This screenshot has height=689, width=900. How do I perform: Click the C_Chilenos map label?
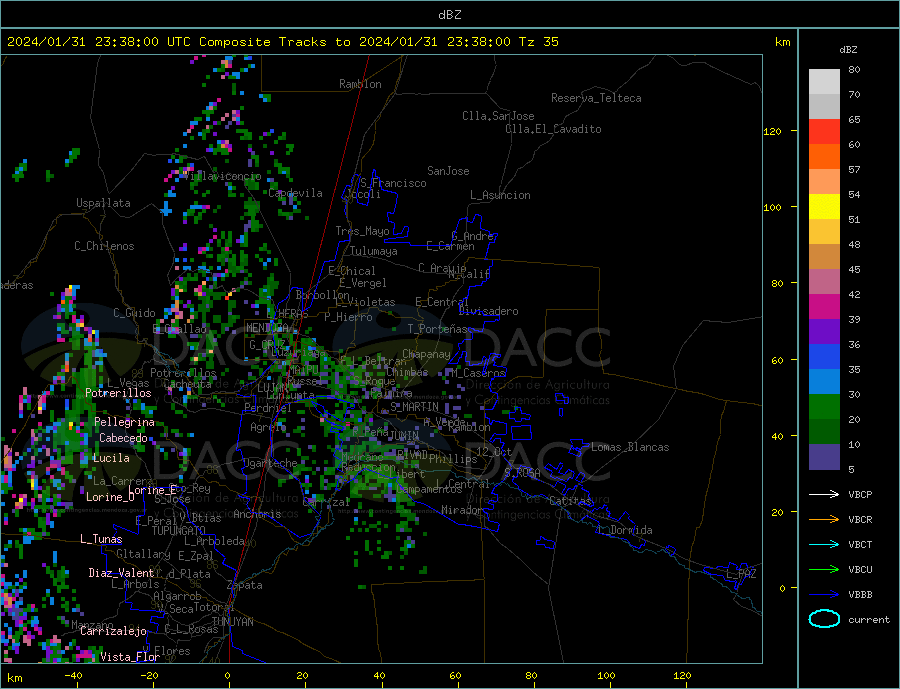click(x=104, y=246)
